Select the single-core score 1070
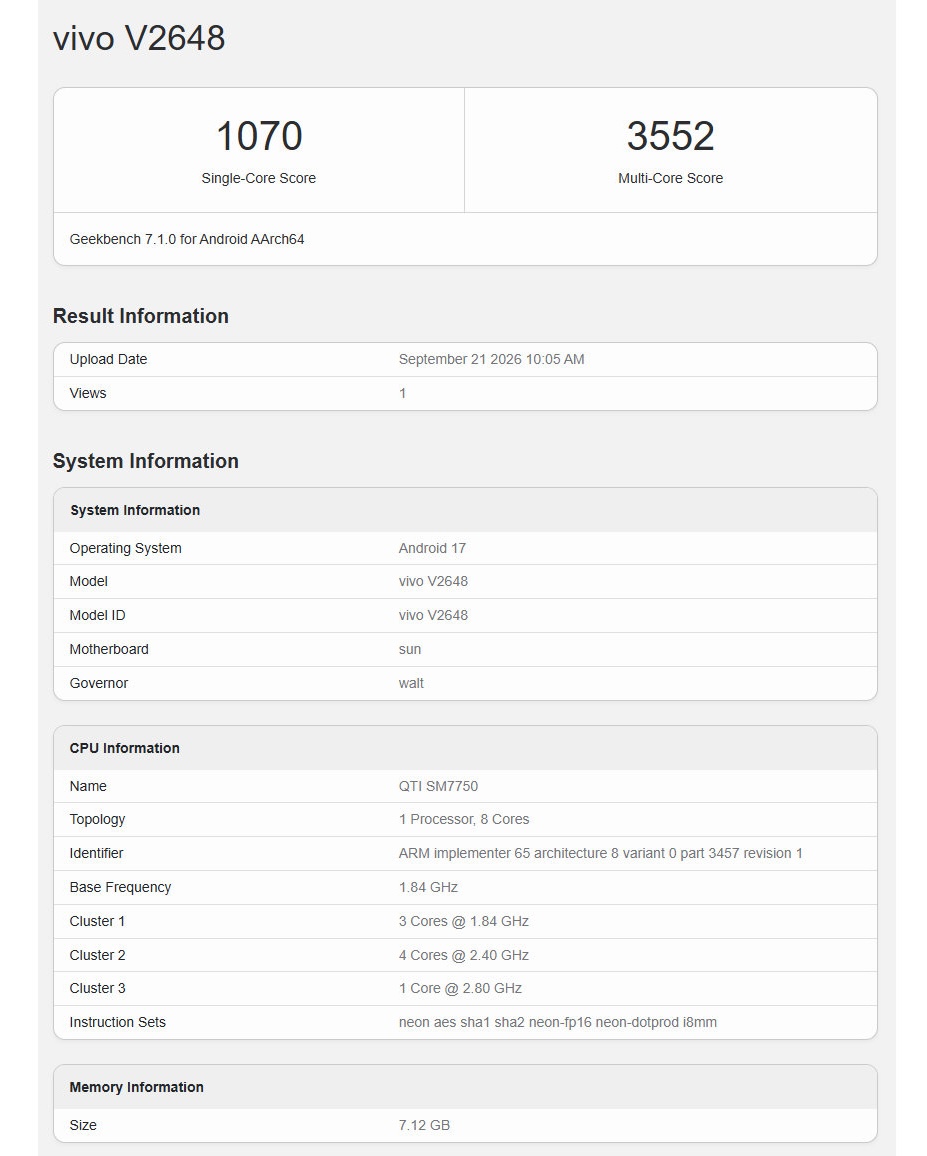 (x=259, y=136)
